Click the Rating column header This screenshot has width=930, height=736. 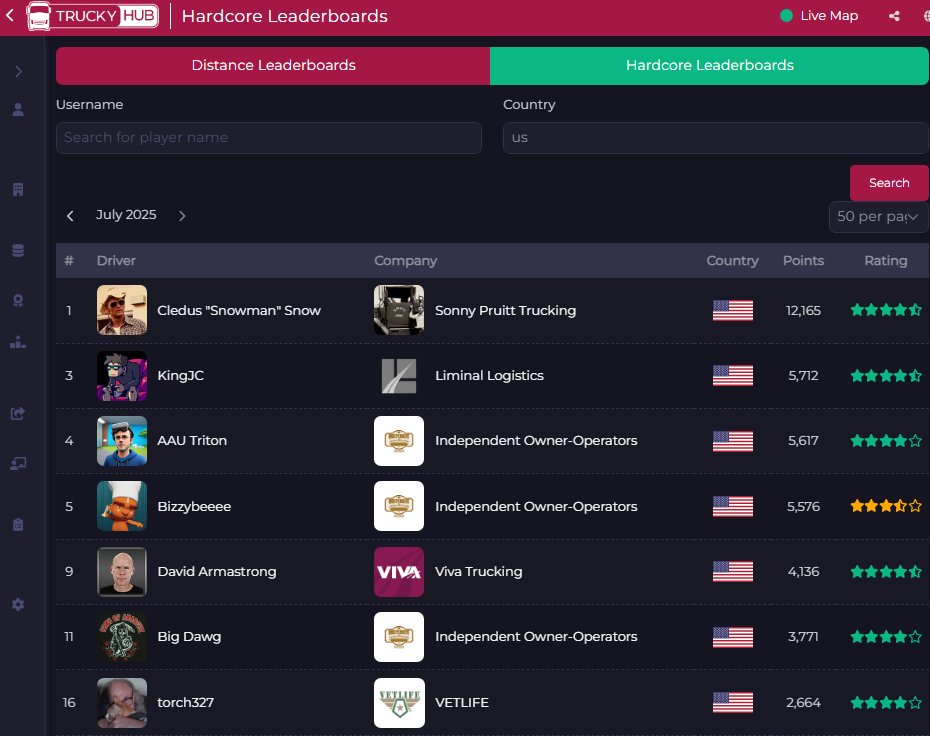click(886, 260)
